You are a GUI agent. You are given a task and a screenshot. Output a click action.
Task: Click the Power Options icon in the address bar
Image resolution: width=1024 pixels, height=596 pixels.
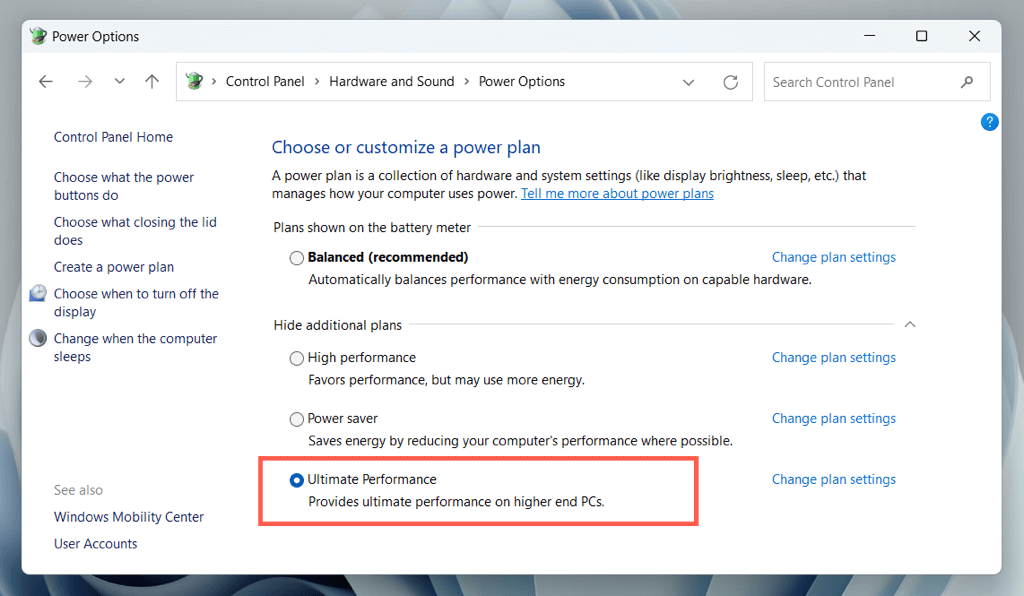click(195, 82)
